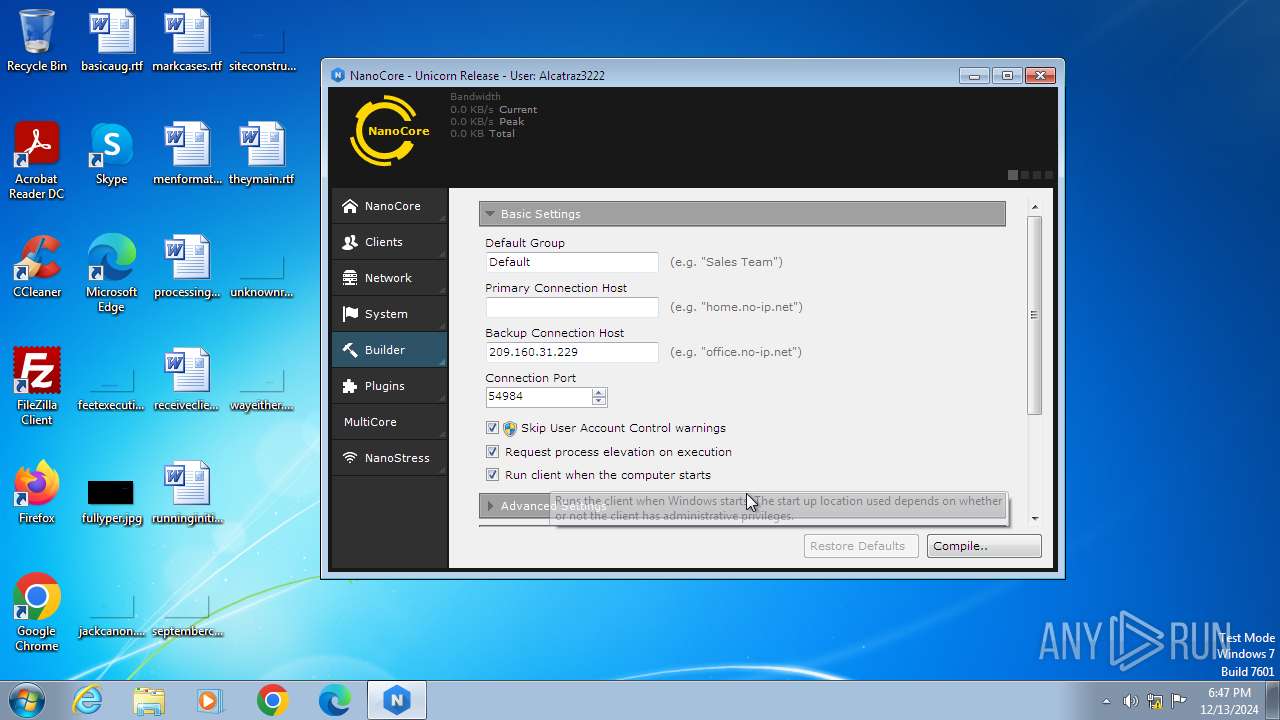1280x720 pixels.
Task: Click the builder panel vertical scrollbar
Action: [x=1035, y=315]
